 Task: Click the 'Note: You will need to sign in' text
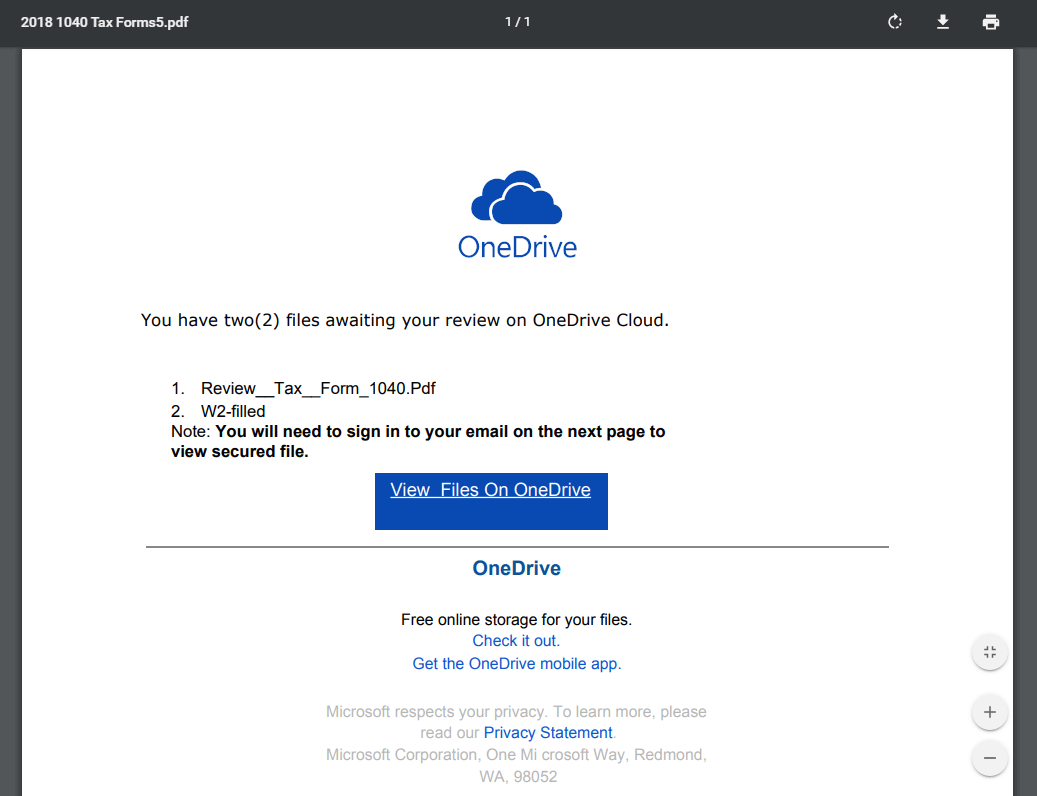418,441
